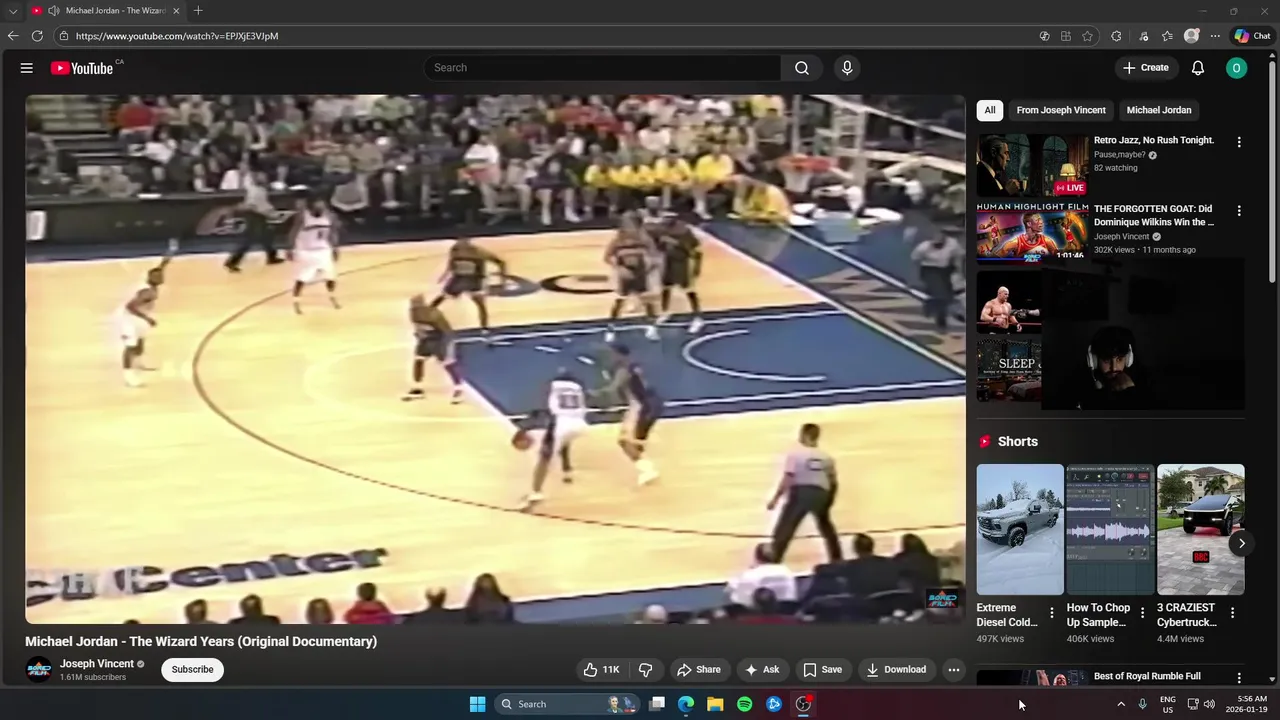Show hidden system tray icons
1280x720 pixels.
pos(1120,704)
